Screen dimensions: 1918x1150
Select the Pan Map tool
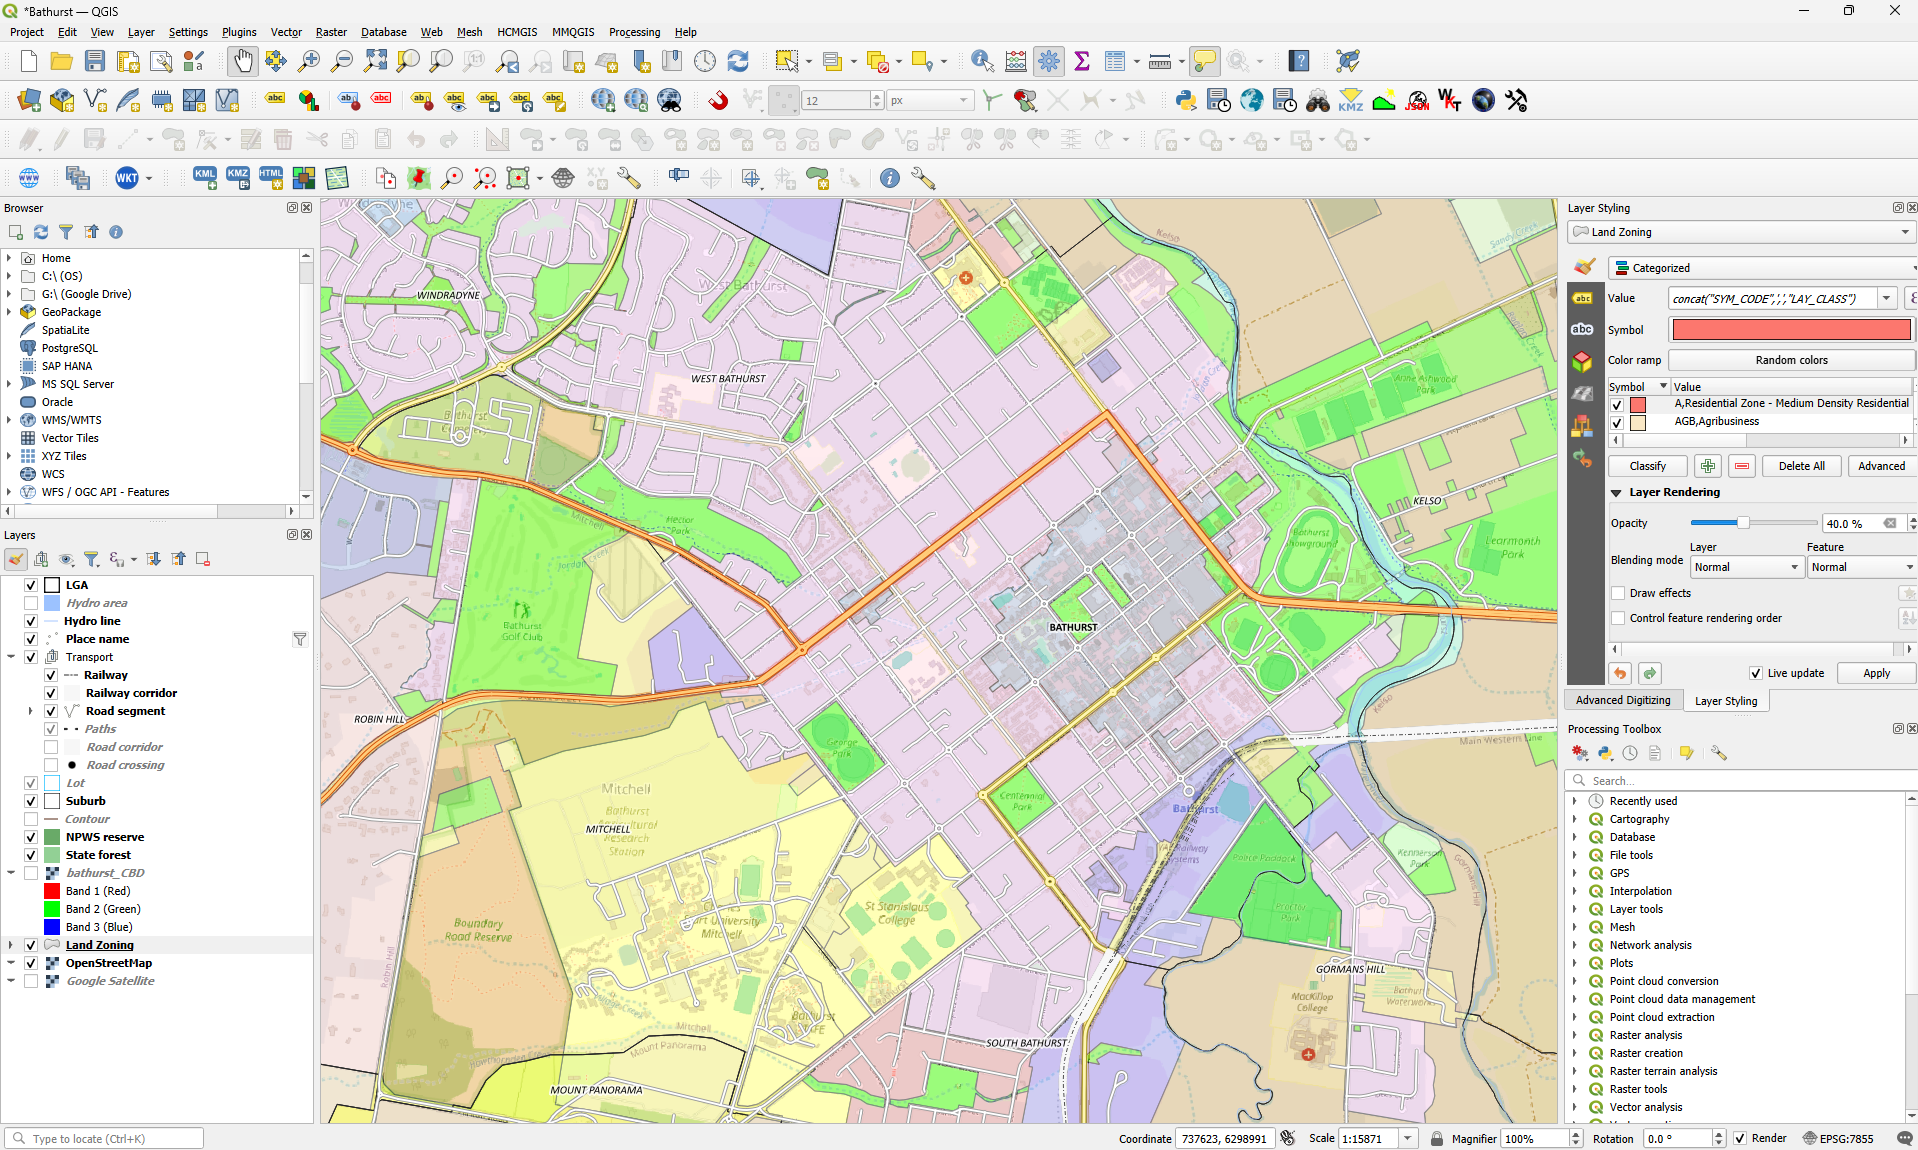click(x=243, y=61)
